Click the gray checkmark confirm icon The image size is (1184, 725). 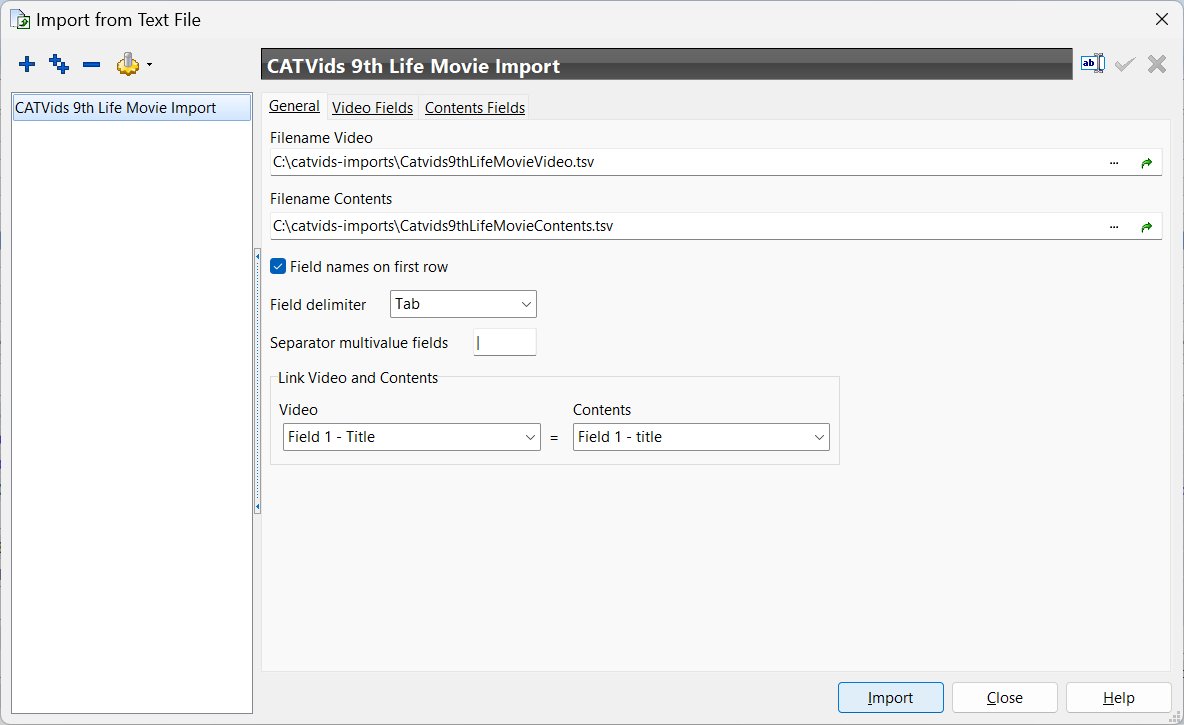click(x=1125, y=64)
